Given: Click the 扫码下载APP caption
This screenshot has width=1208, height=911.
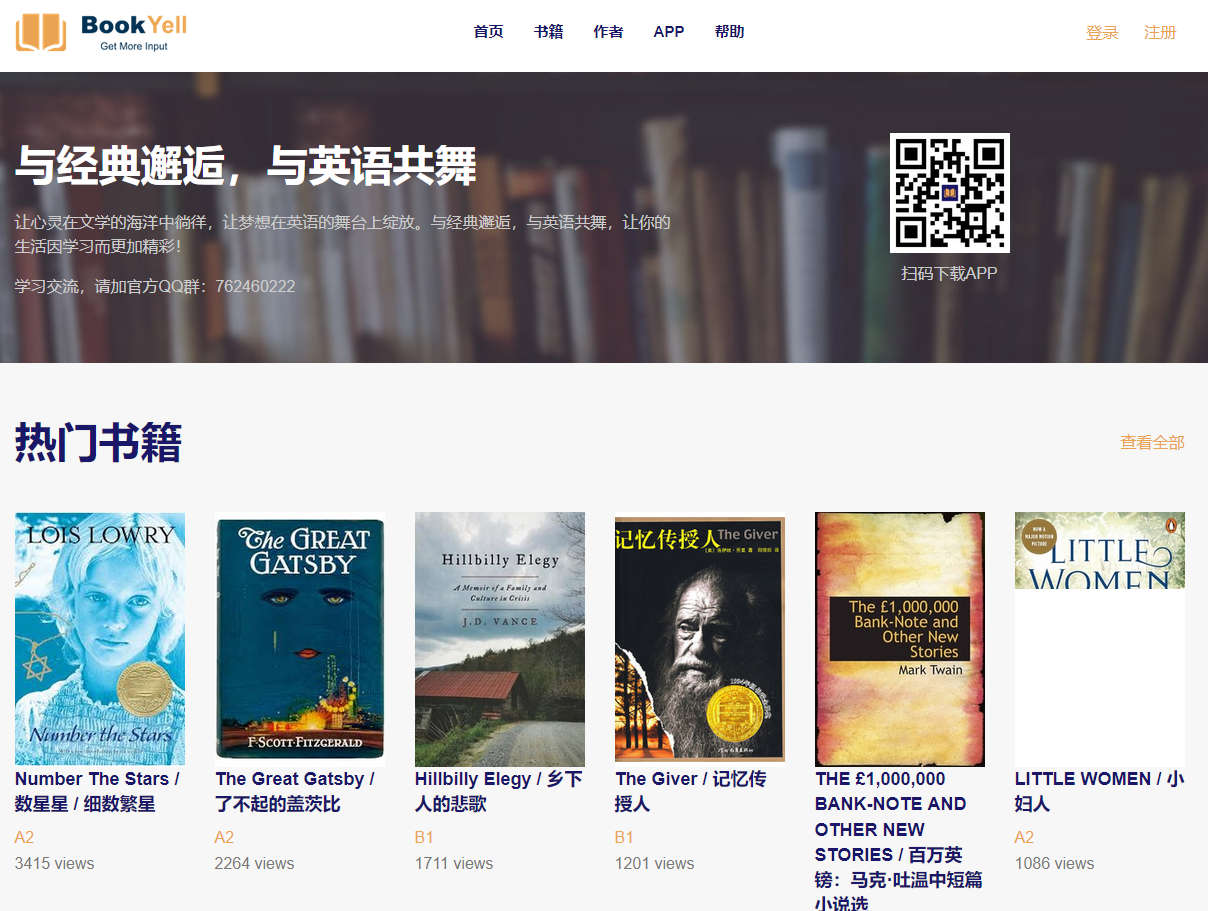Looking at the screenshot, I should 949,273.
